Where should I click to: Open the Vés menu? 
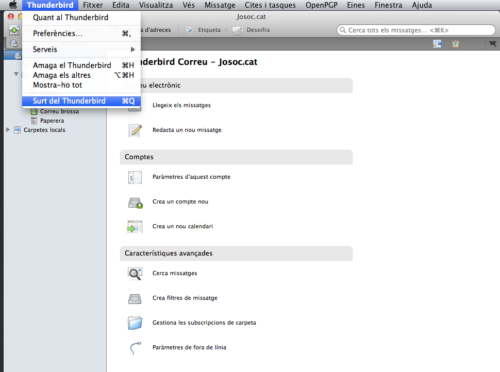[189, 5]
